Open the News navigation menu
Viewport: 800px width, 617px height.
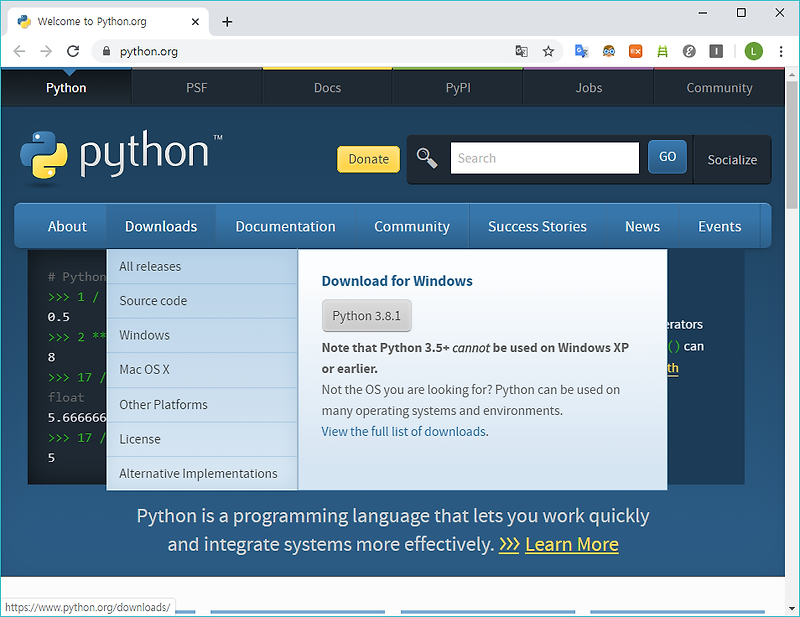pos(642,226)
